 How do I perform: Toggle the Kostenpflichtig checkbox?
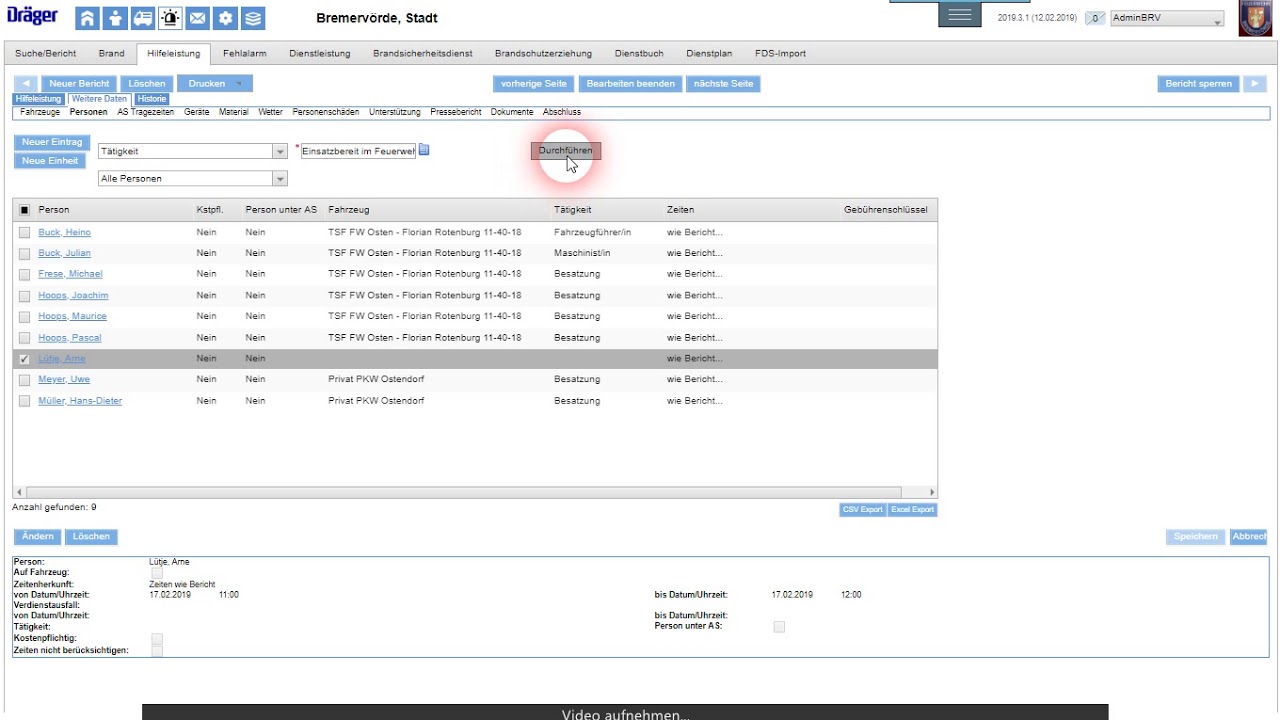pos(157,638)
